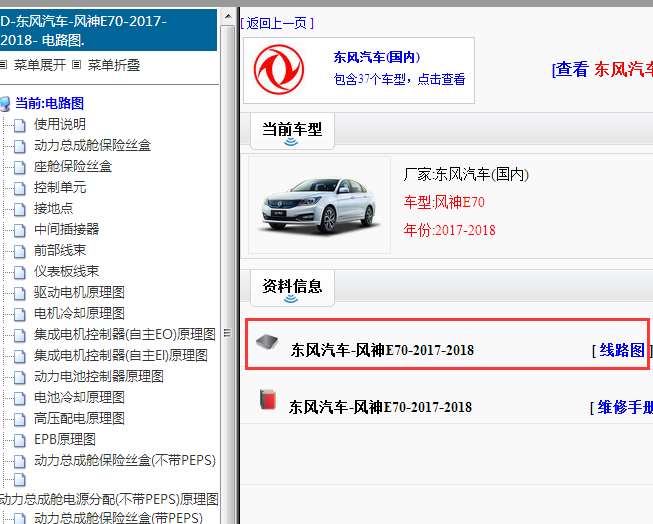Open 驱动电机原理图 tree item

tap(80, 292)
